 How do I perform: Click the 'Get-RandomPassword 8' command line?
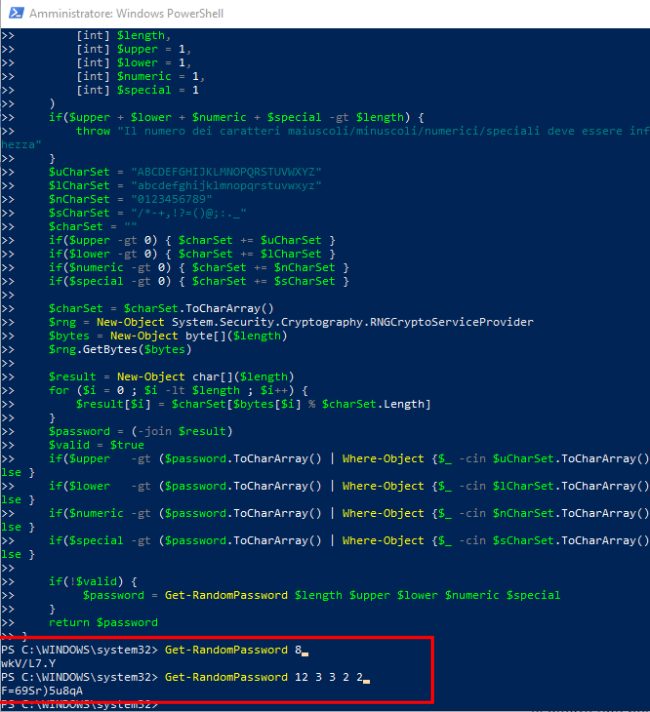233,649
